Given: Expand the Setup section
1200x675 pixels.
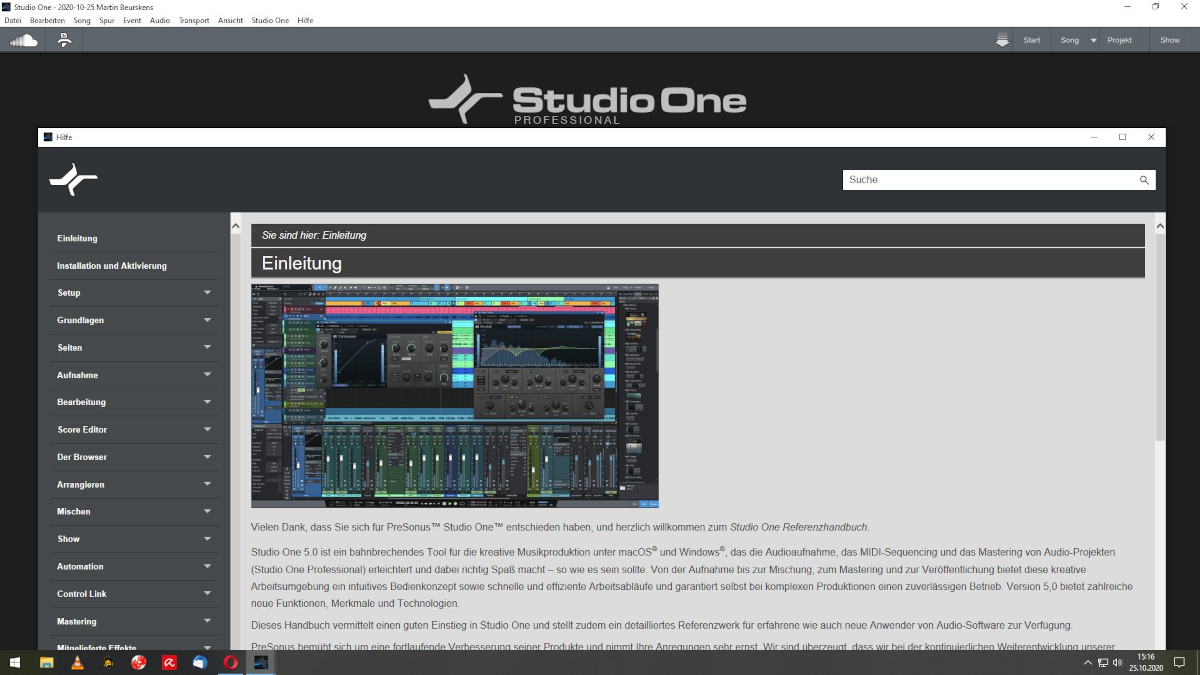Looking at the screenshot, I should pyautogui.click(x=207, y=293).
